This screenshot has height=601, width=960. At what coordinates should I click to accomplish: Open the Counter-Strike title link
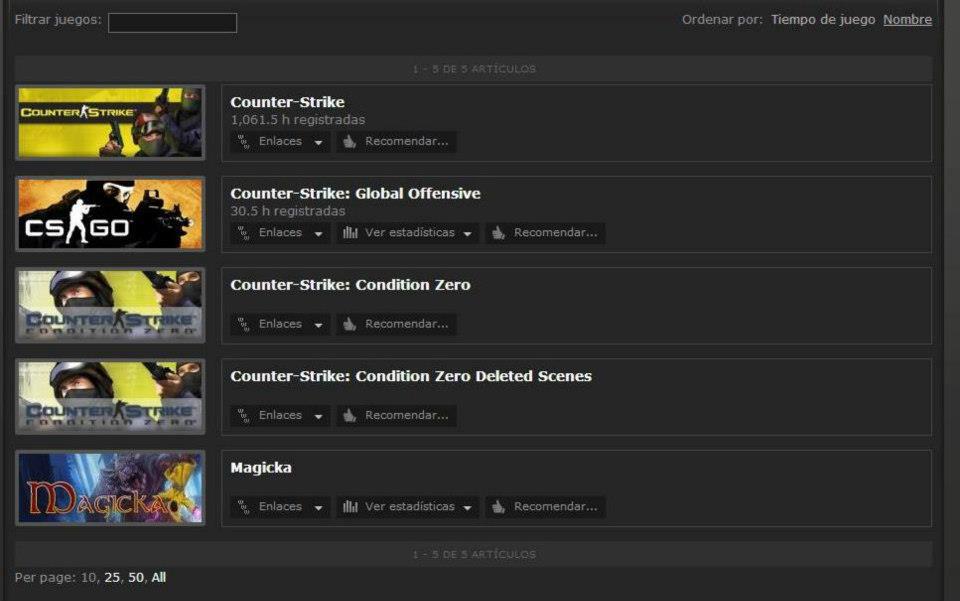pyautogui.click(x=287, y=102)
